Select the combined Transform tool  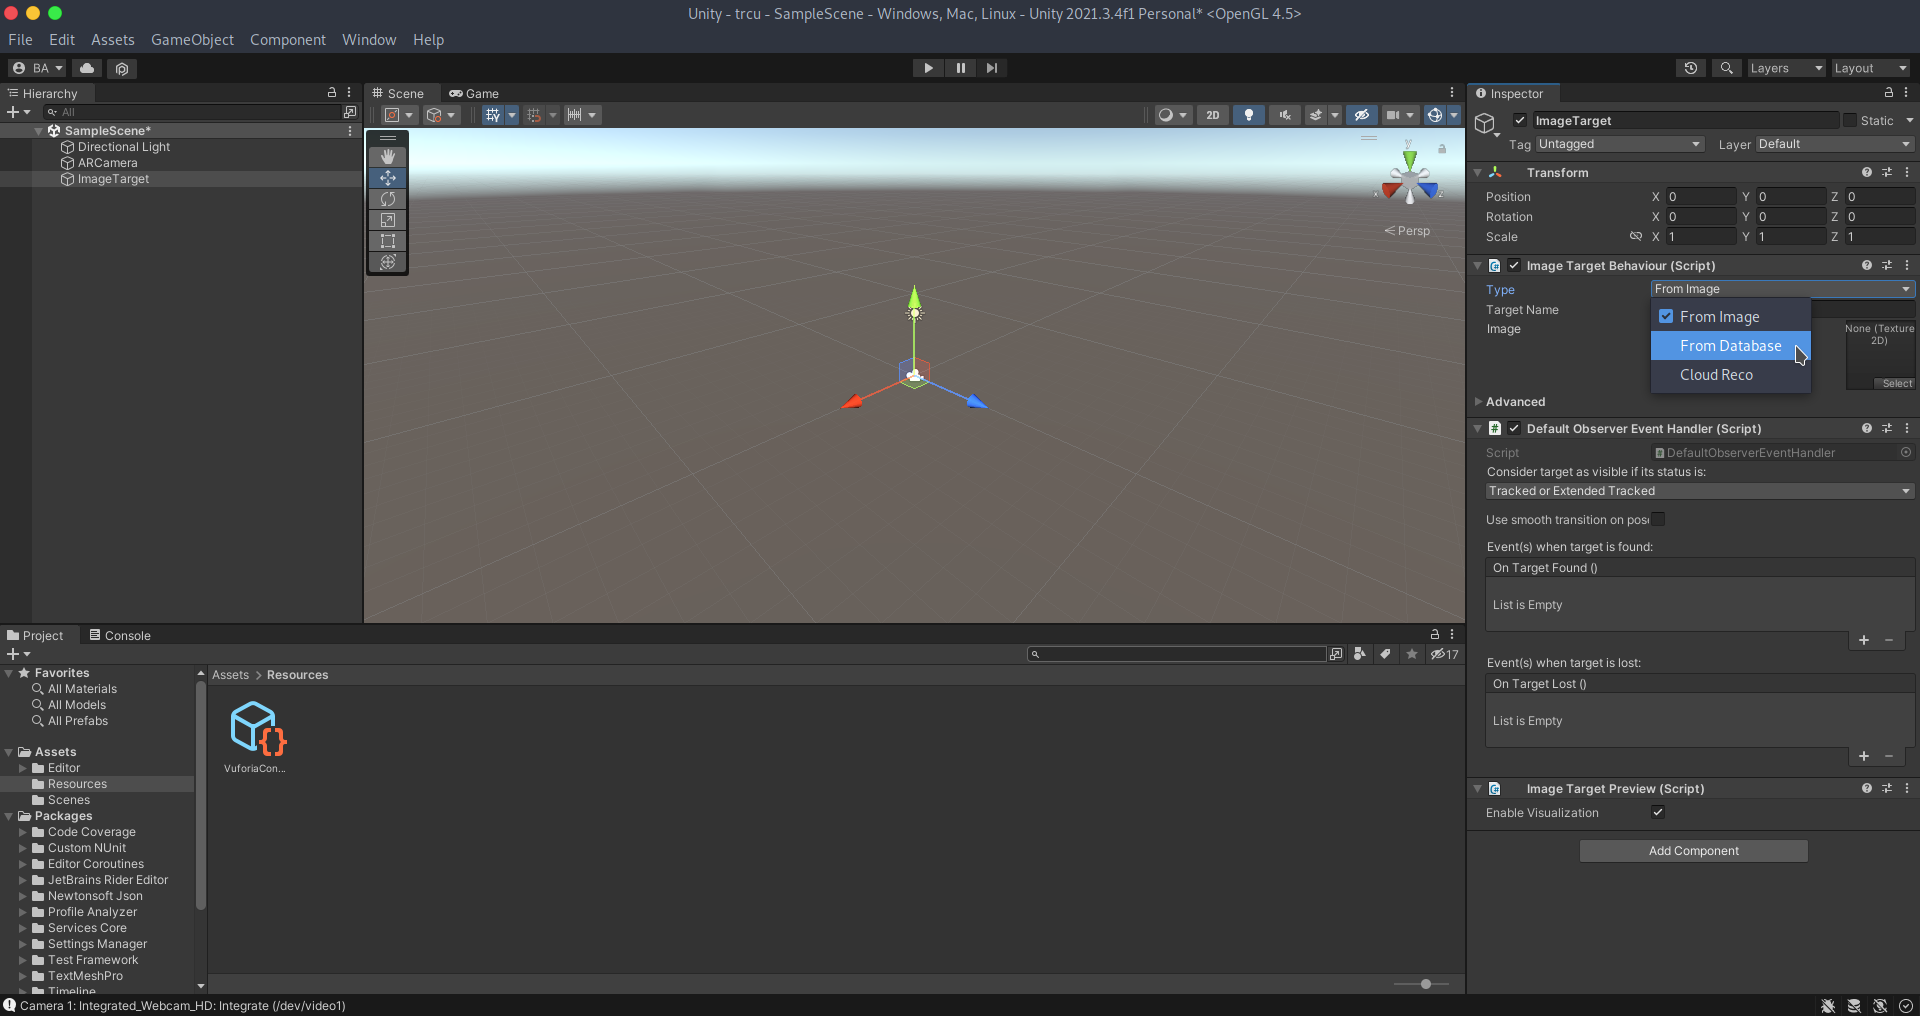[388, 262]
